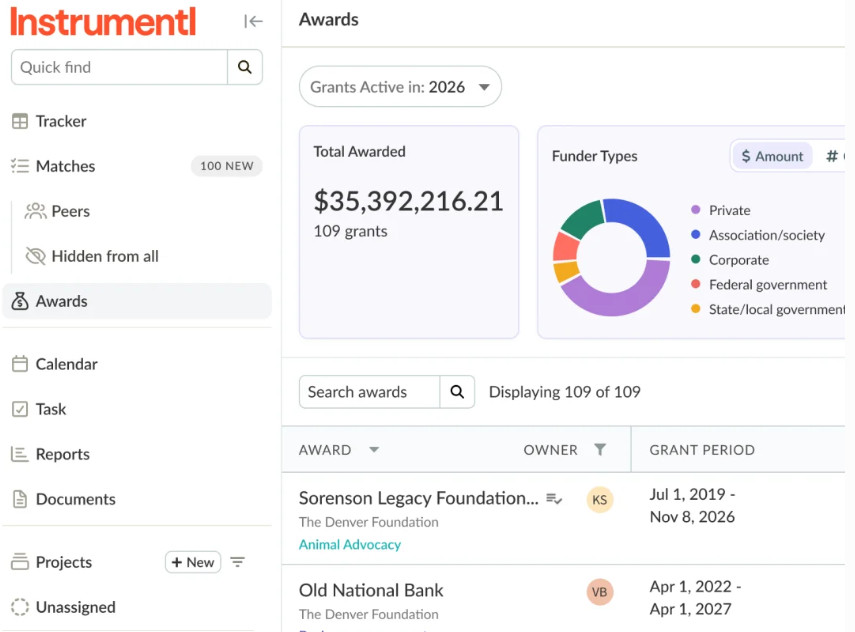Open the Grants Active in 2026 dropdown
The height and width of the screenshot is (632, 855).
pos(400,87)
